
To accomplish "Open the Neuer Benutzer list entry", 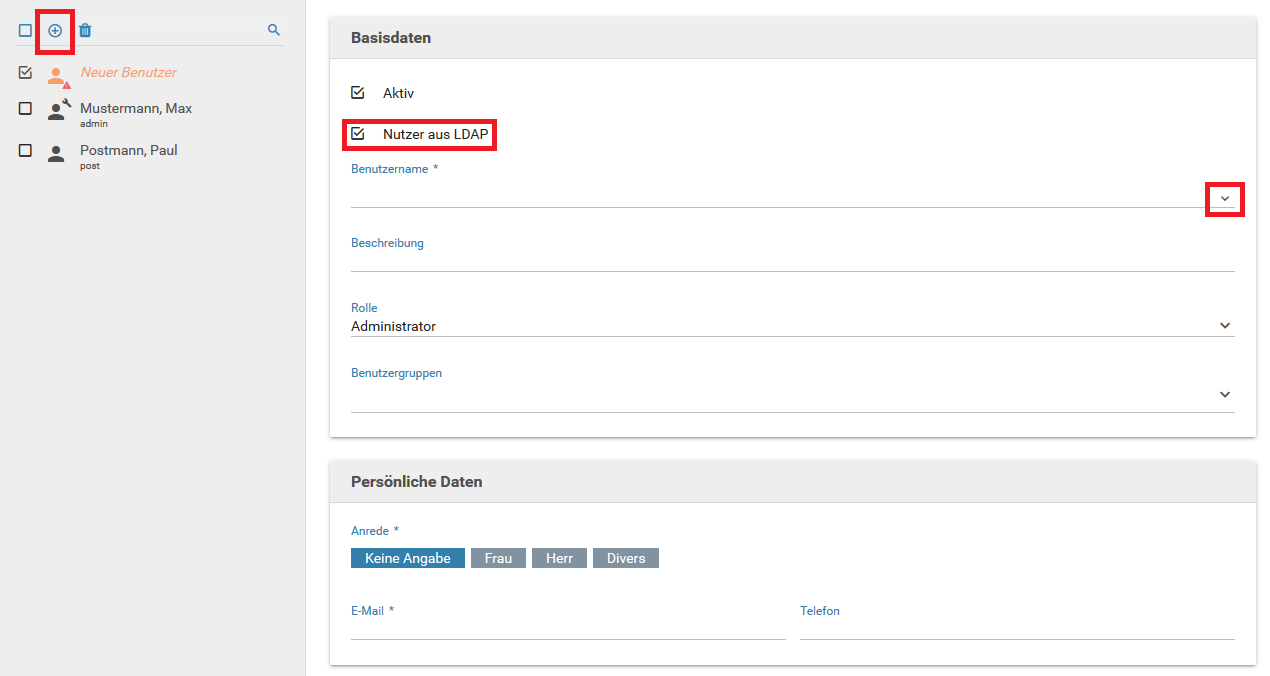I will coord(129,72).
